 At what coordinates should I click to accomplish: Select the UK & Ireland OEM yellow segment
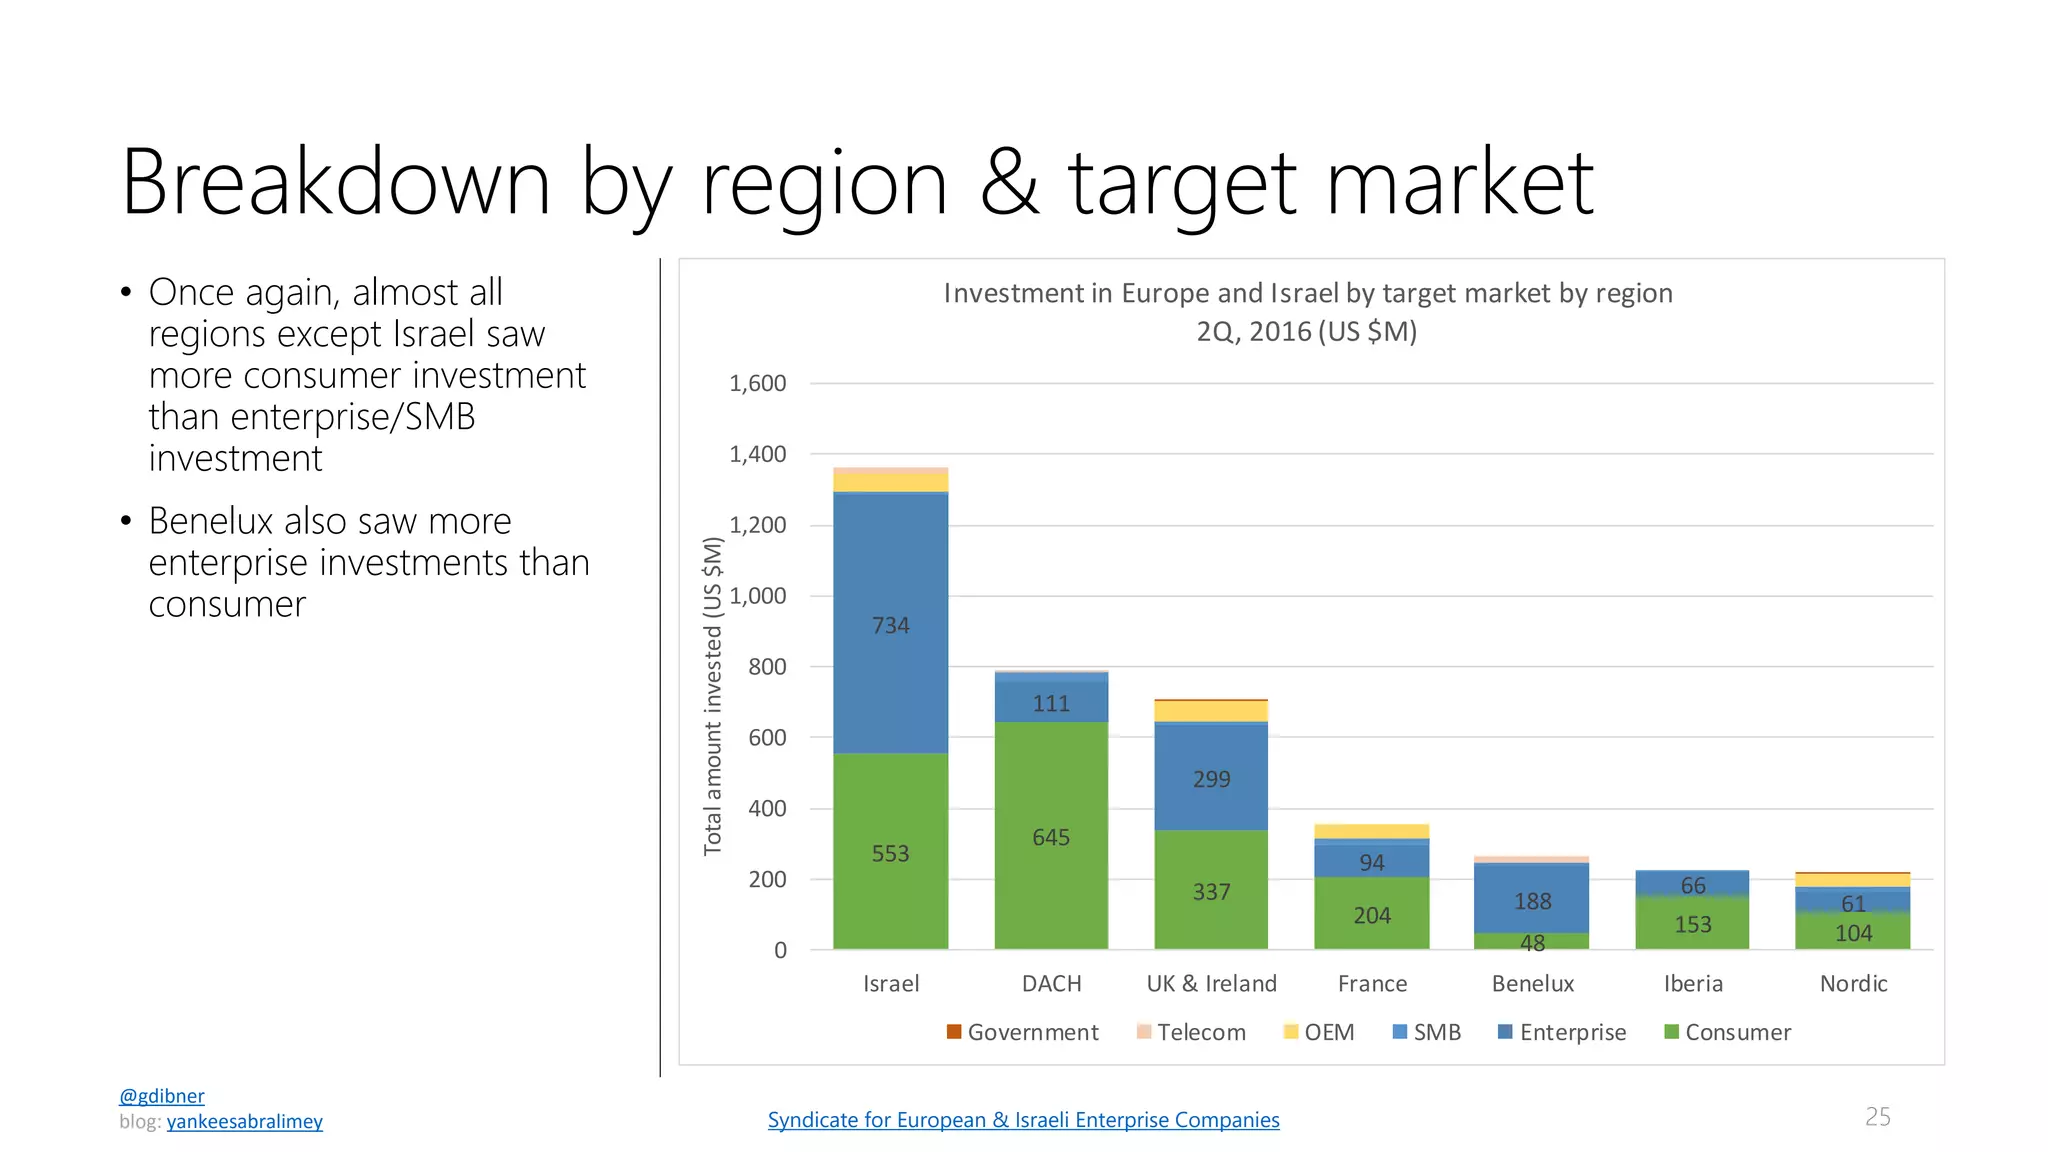coord(1211,711)
